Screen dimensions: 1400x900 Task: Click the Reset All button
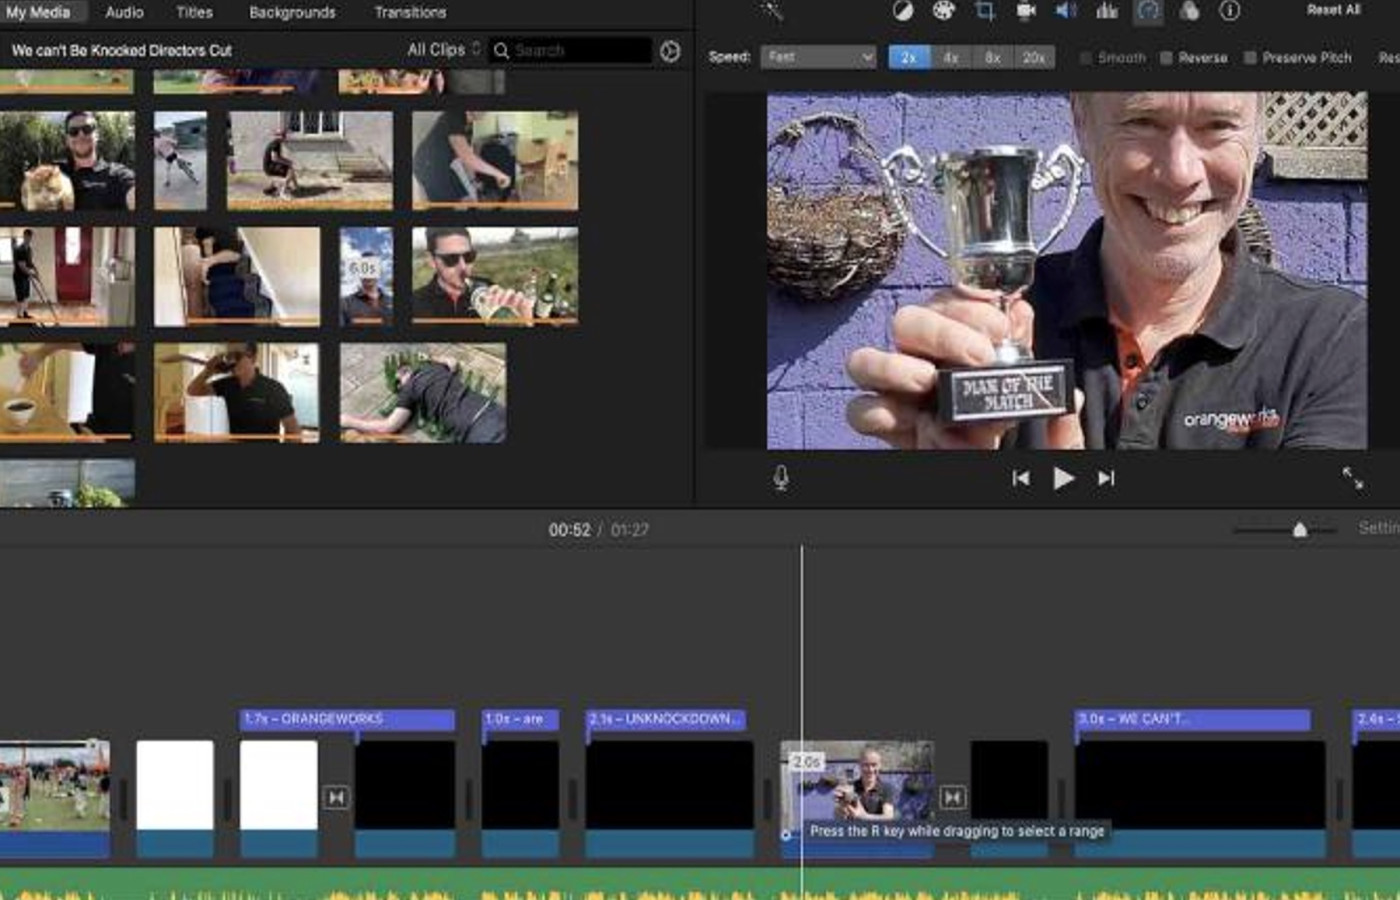click(x=1334, y=10)
